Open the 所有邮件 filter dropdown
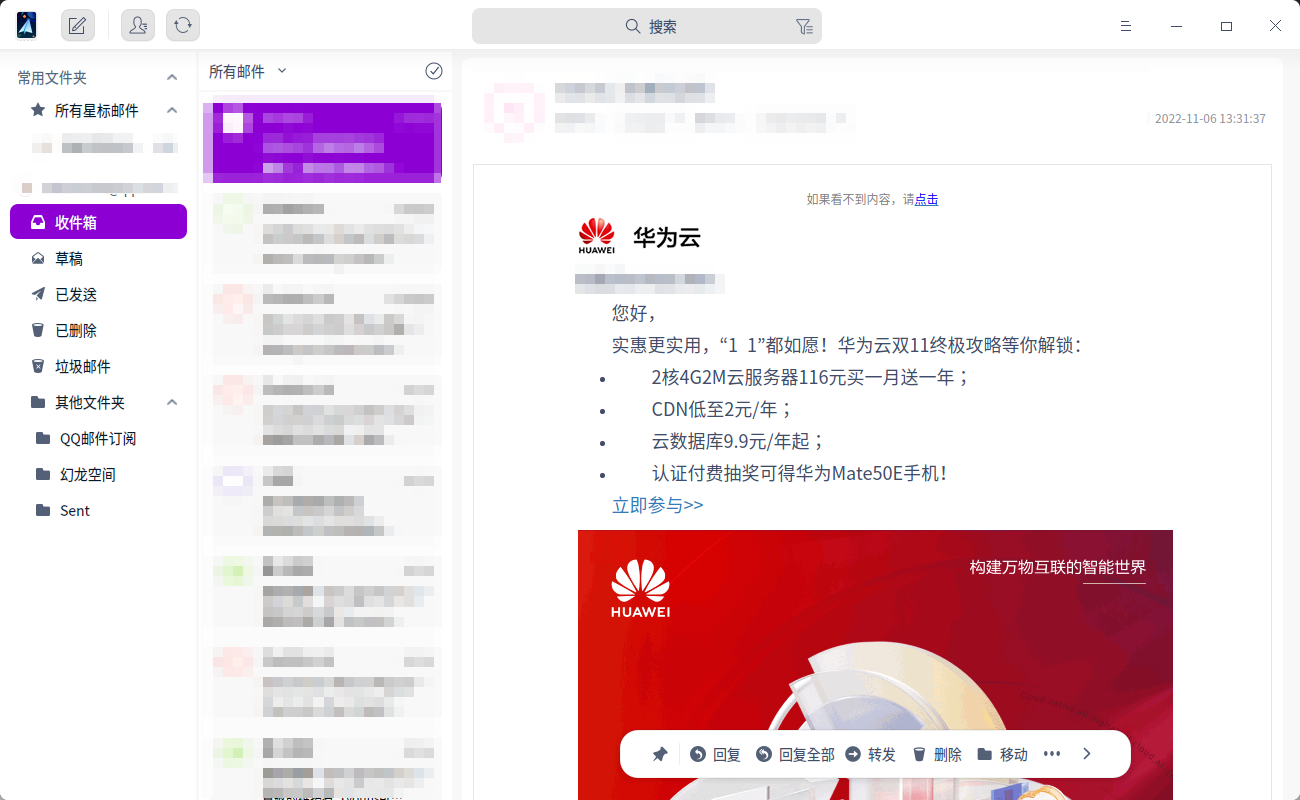1300x800 pixels. click(x=248, y=71)
